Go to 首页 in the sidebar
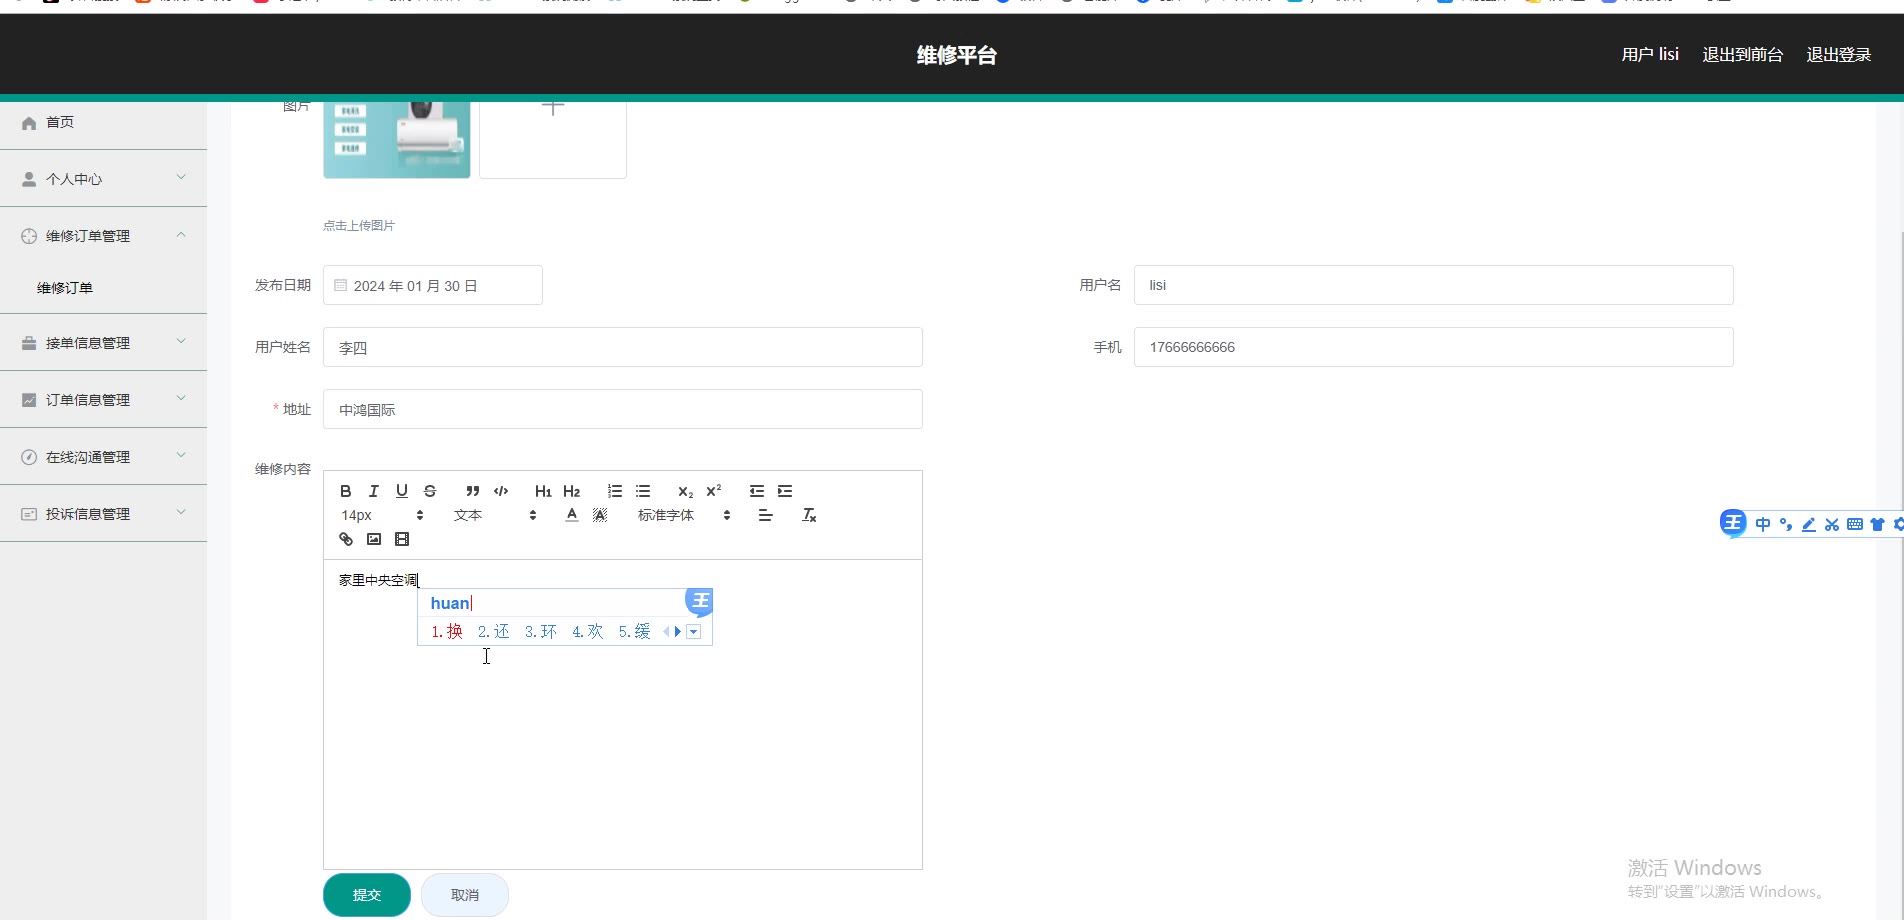Image resolution: width=1904 pixels, height=920 pixels. [103, 122]
